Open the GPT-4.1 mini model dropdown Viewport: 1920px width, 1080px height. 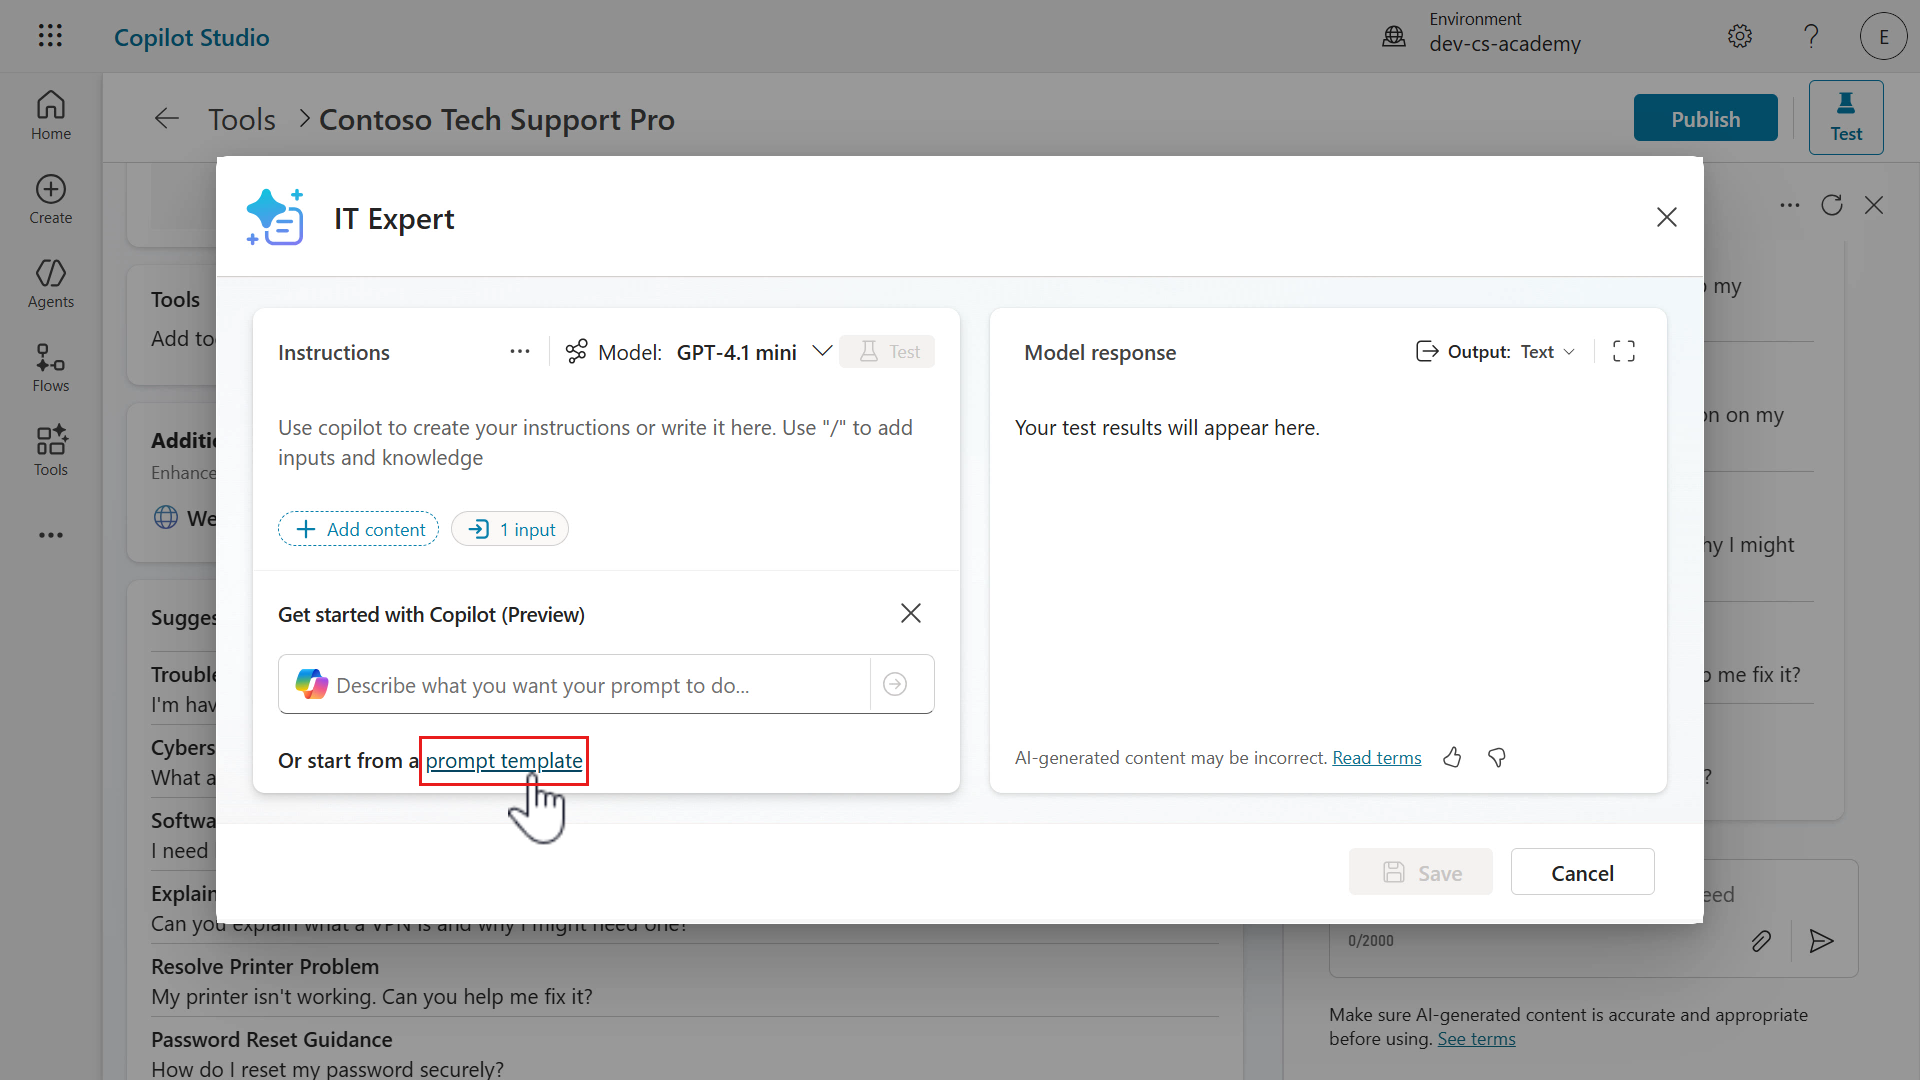click(822, 351)
